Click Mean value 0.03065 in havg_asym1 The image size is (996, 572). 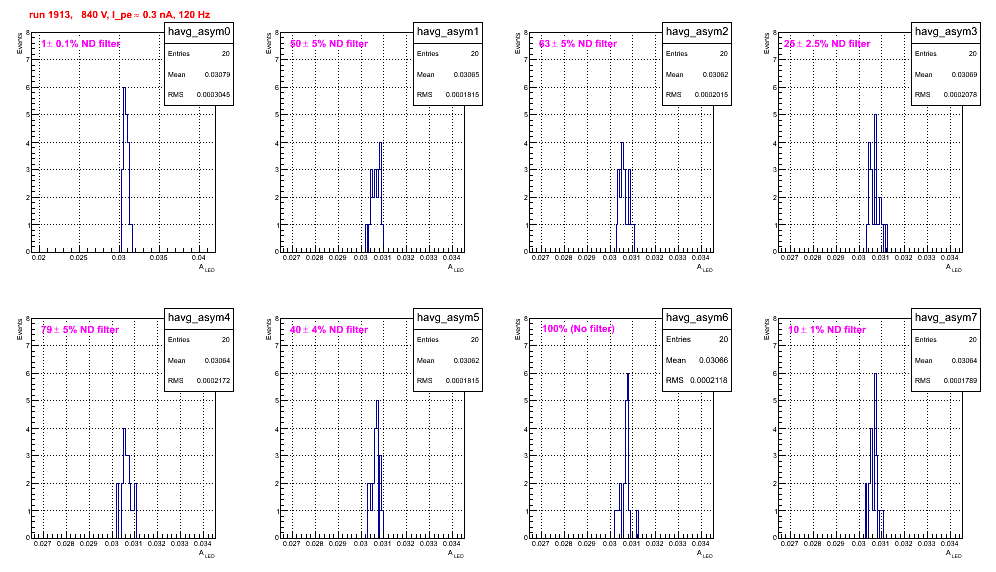(466, 74)
